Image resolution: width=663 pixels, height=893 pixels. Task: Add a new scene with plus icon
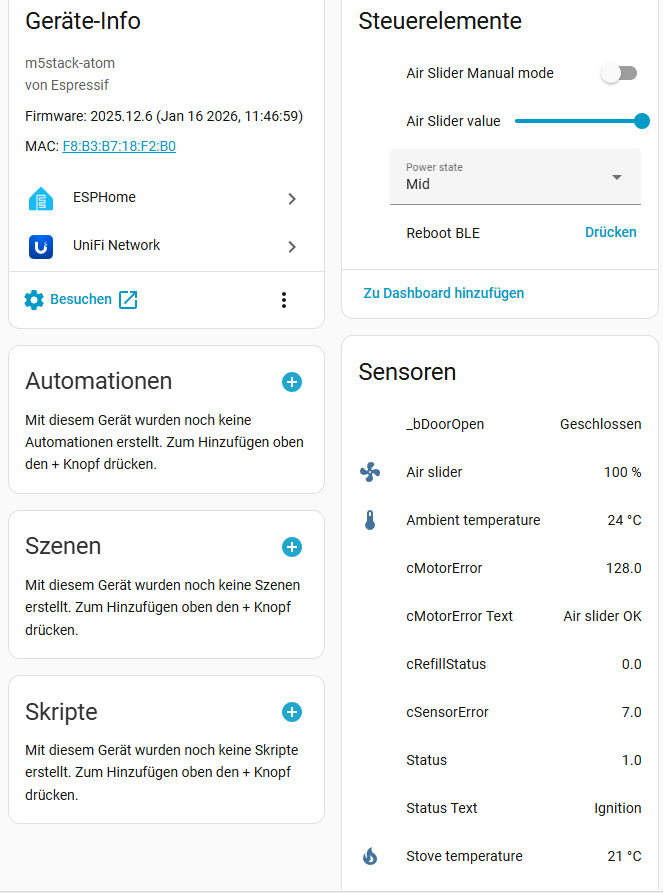[x=292, y=547]
